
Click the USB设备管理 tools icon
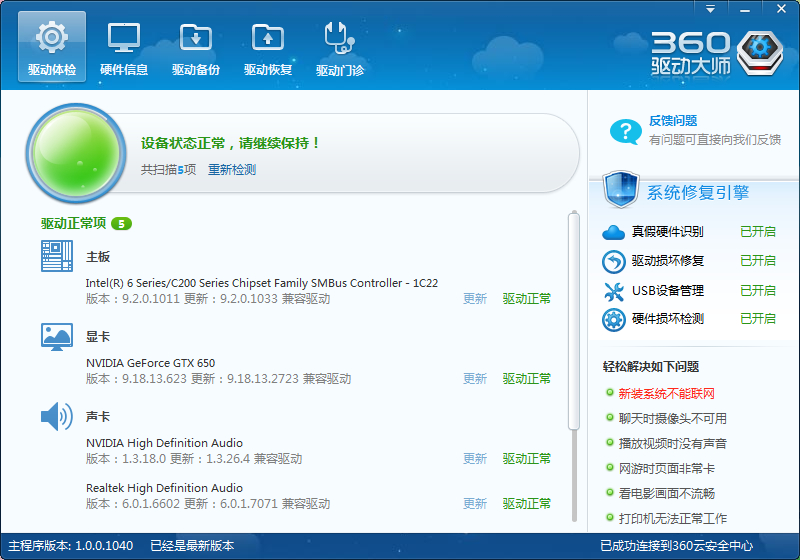click(613, 291)
